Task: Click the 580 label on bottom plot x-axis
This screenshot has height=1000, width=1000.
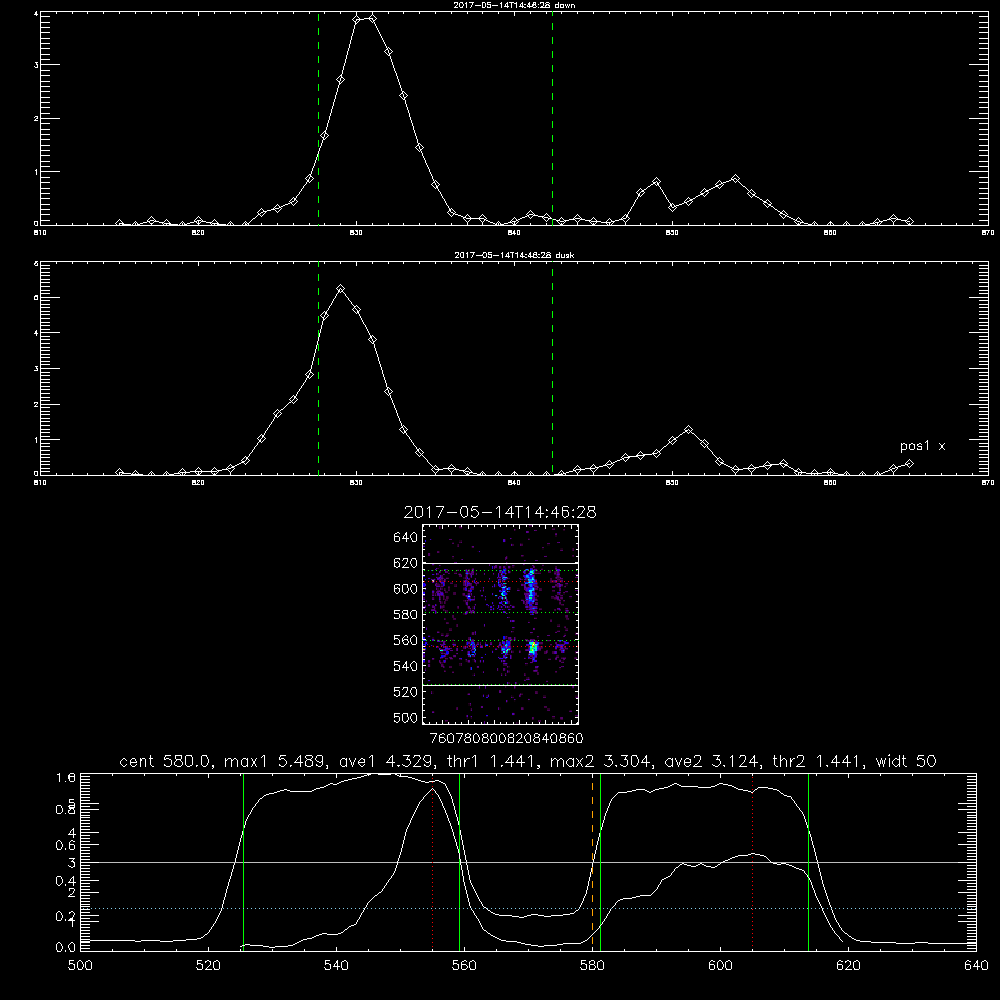Action: tap(592, 966)
